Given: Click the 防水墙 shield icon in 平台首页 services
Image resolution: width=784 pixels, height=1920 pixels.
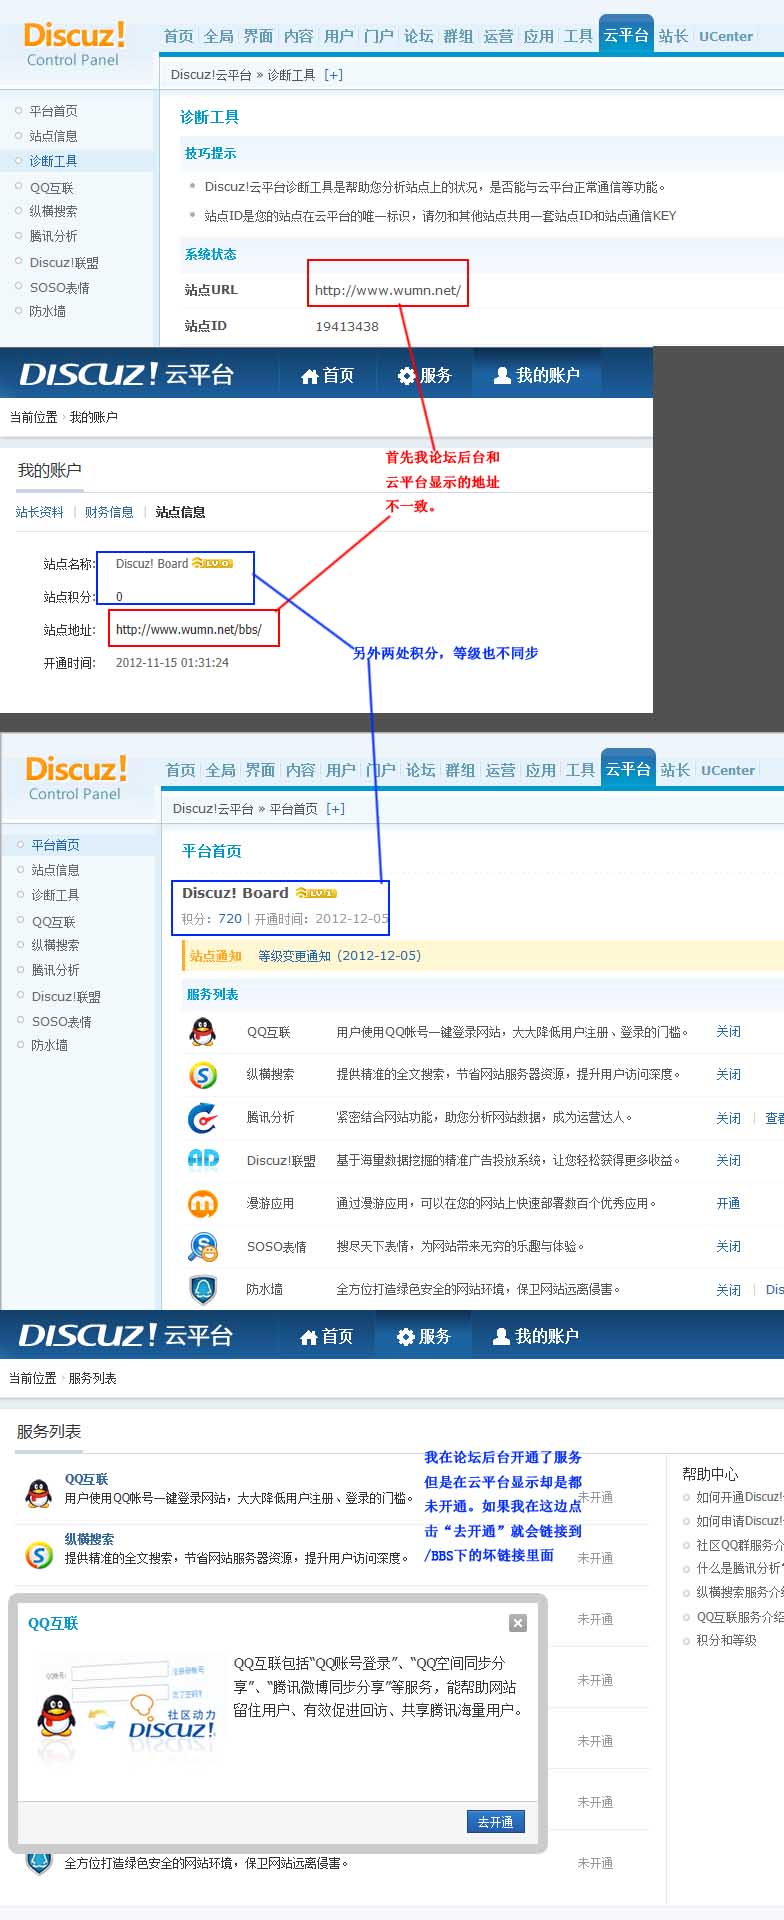Looking at the screenshot, I should click(203, 1289).
